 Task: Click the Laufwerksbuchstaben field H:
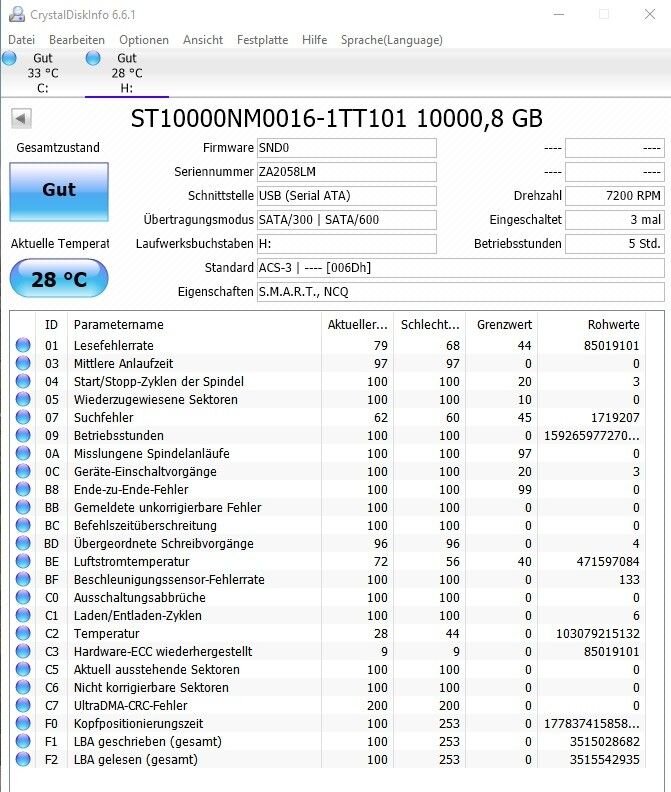[x=347, y=244]
